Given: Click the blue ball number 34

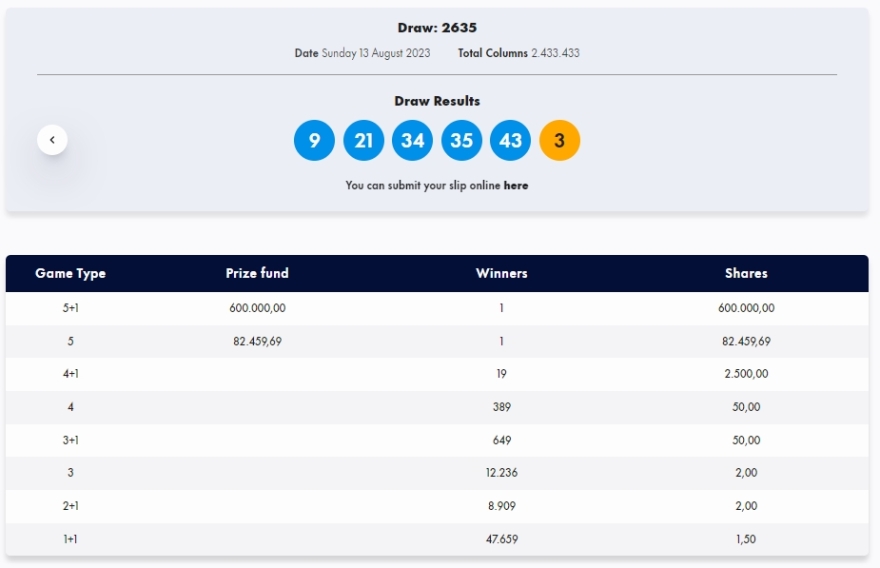Looking at the screenshot, I should [x=412, y=140].
